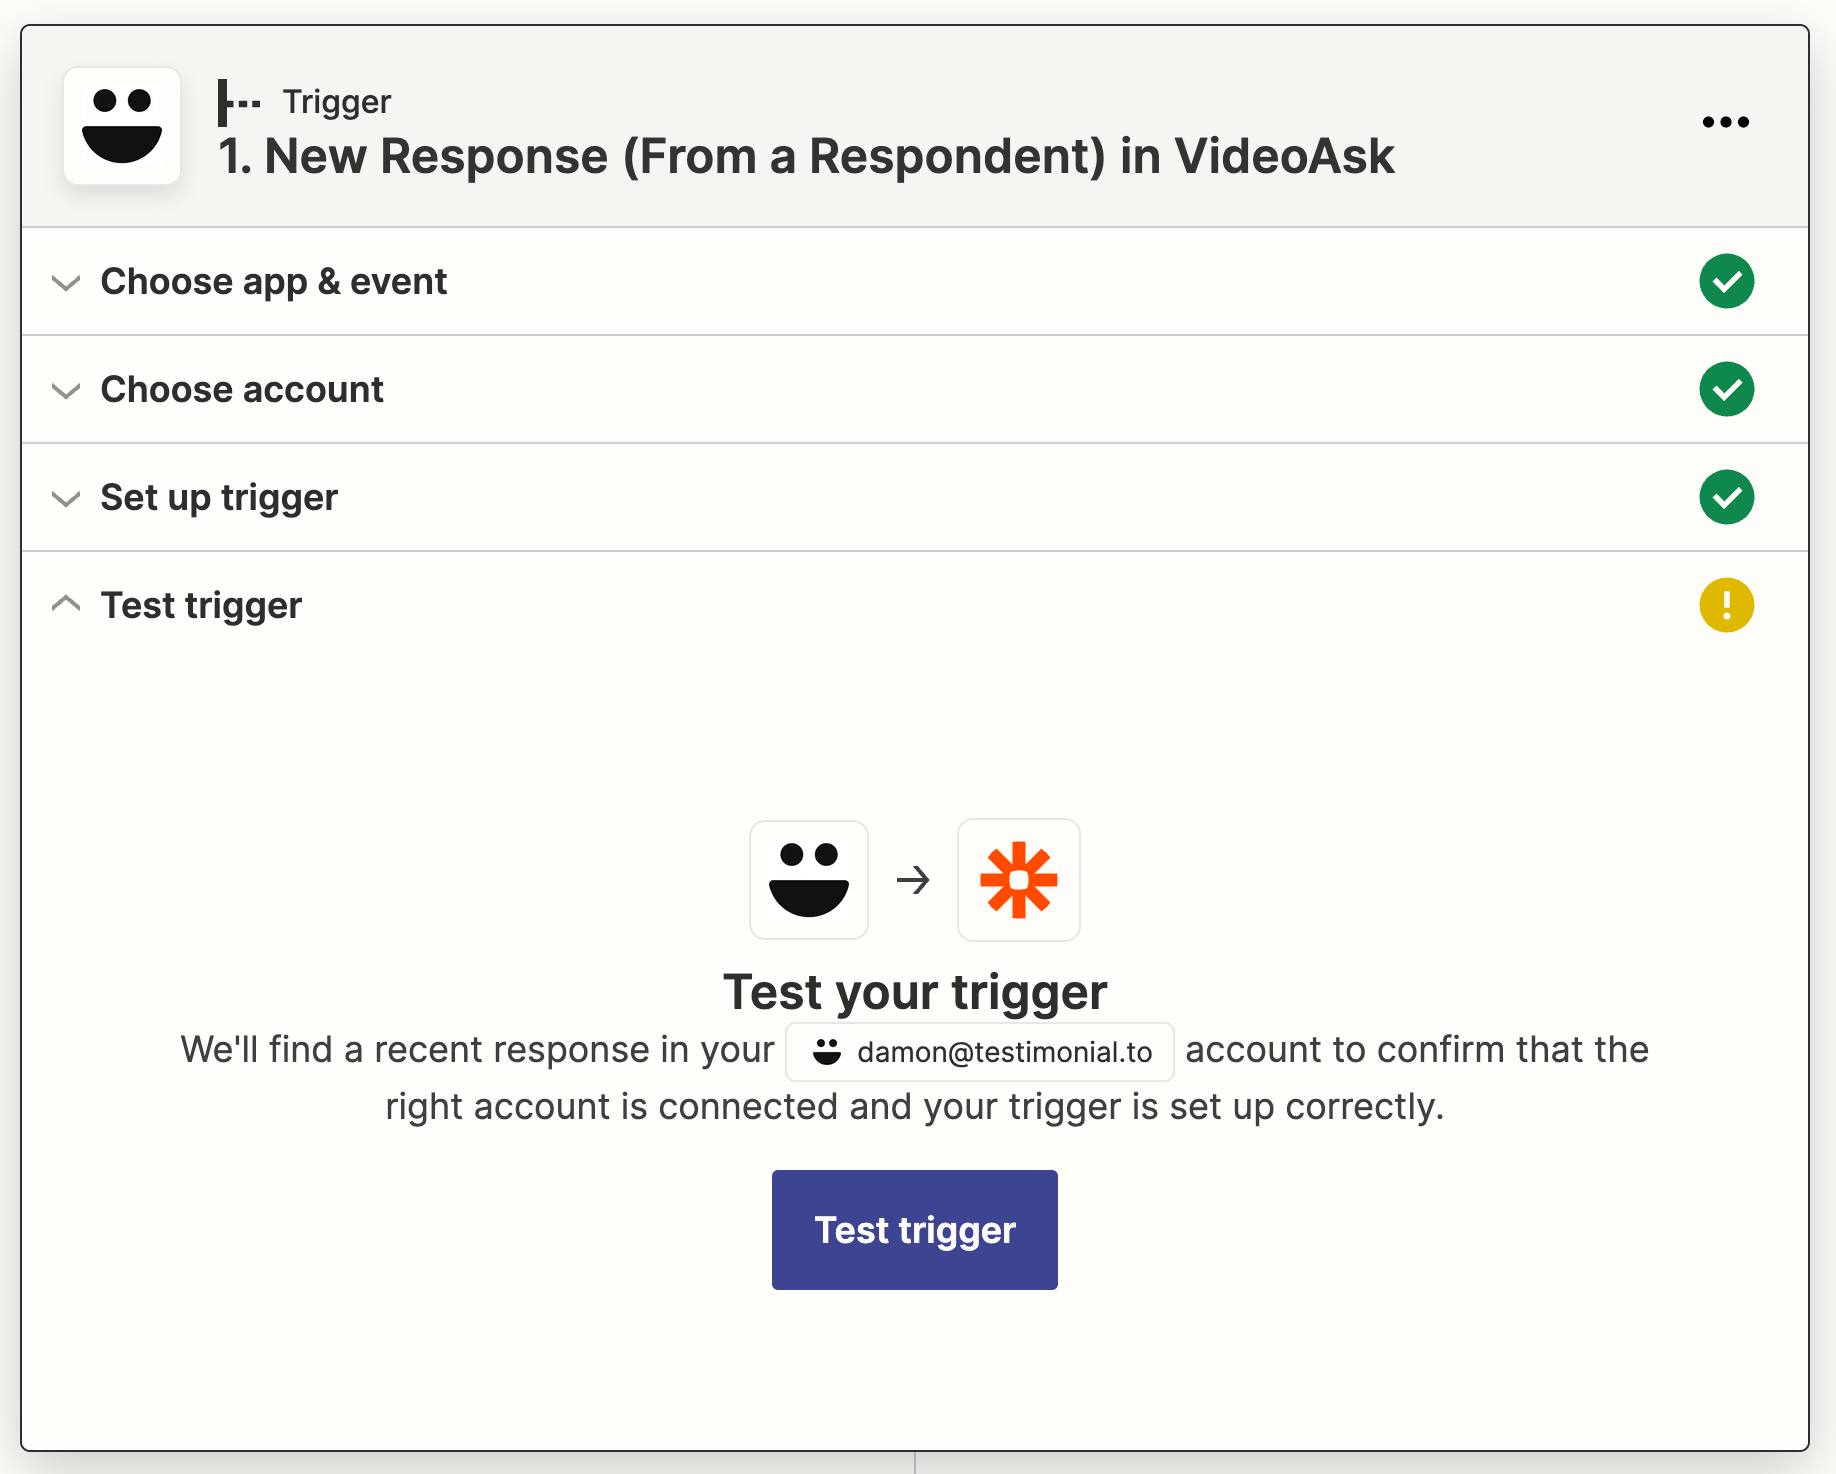Click the orange Zapier asterisk logo

tap(1018, 880)
